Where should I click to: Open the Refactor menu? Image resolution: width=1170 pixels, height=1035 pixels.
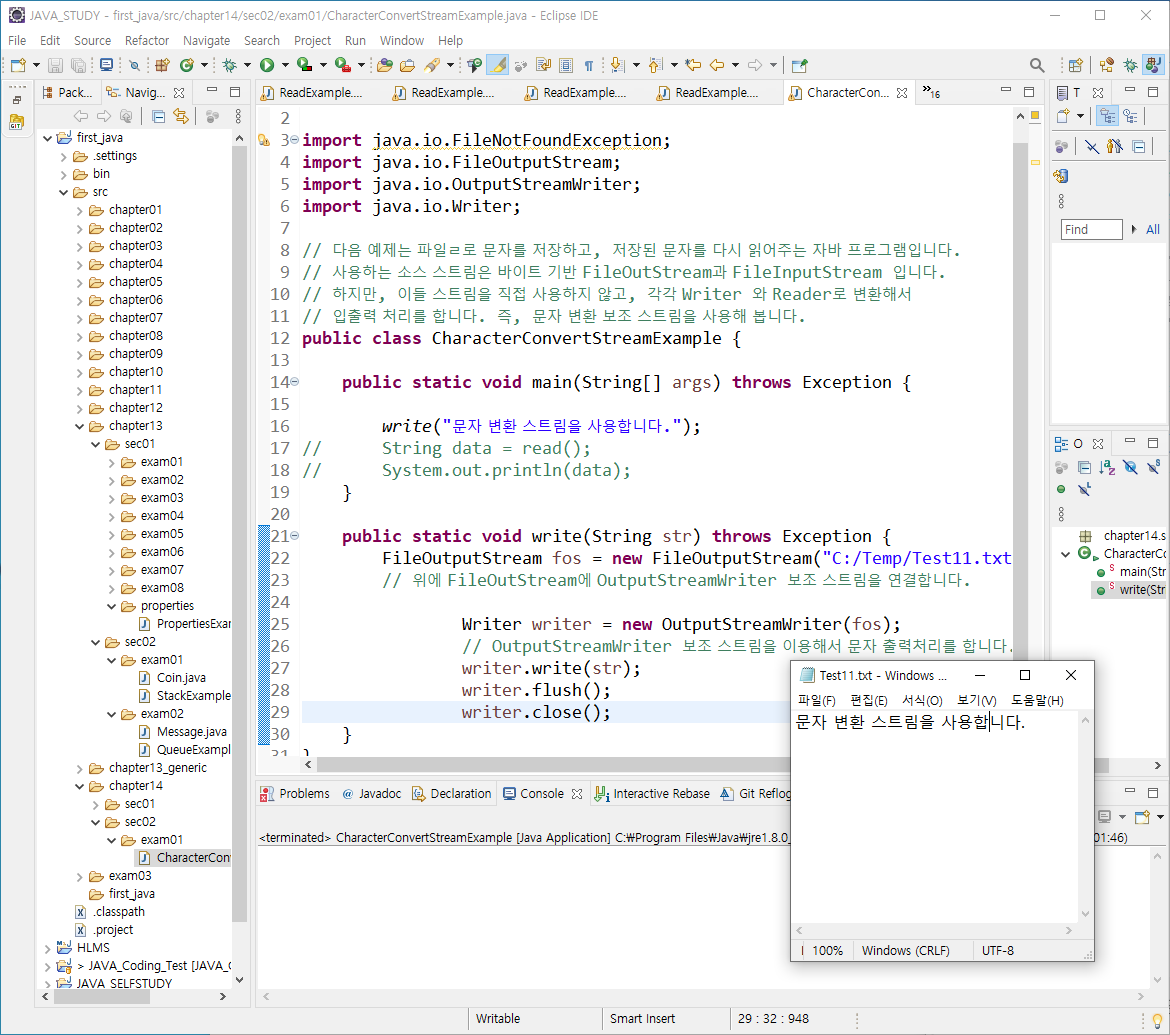(147, 41)
